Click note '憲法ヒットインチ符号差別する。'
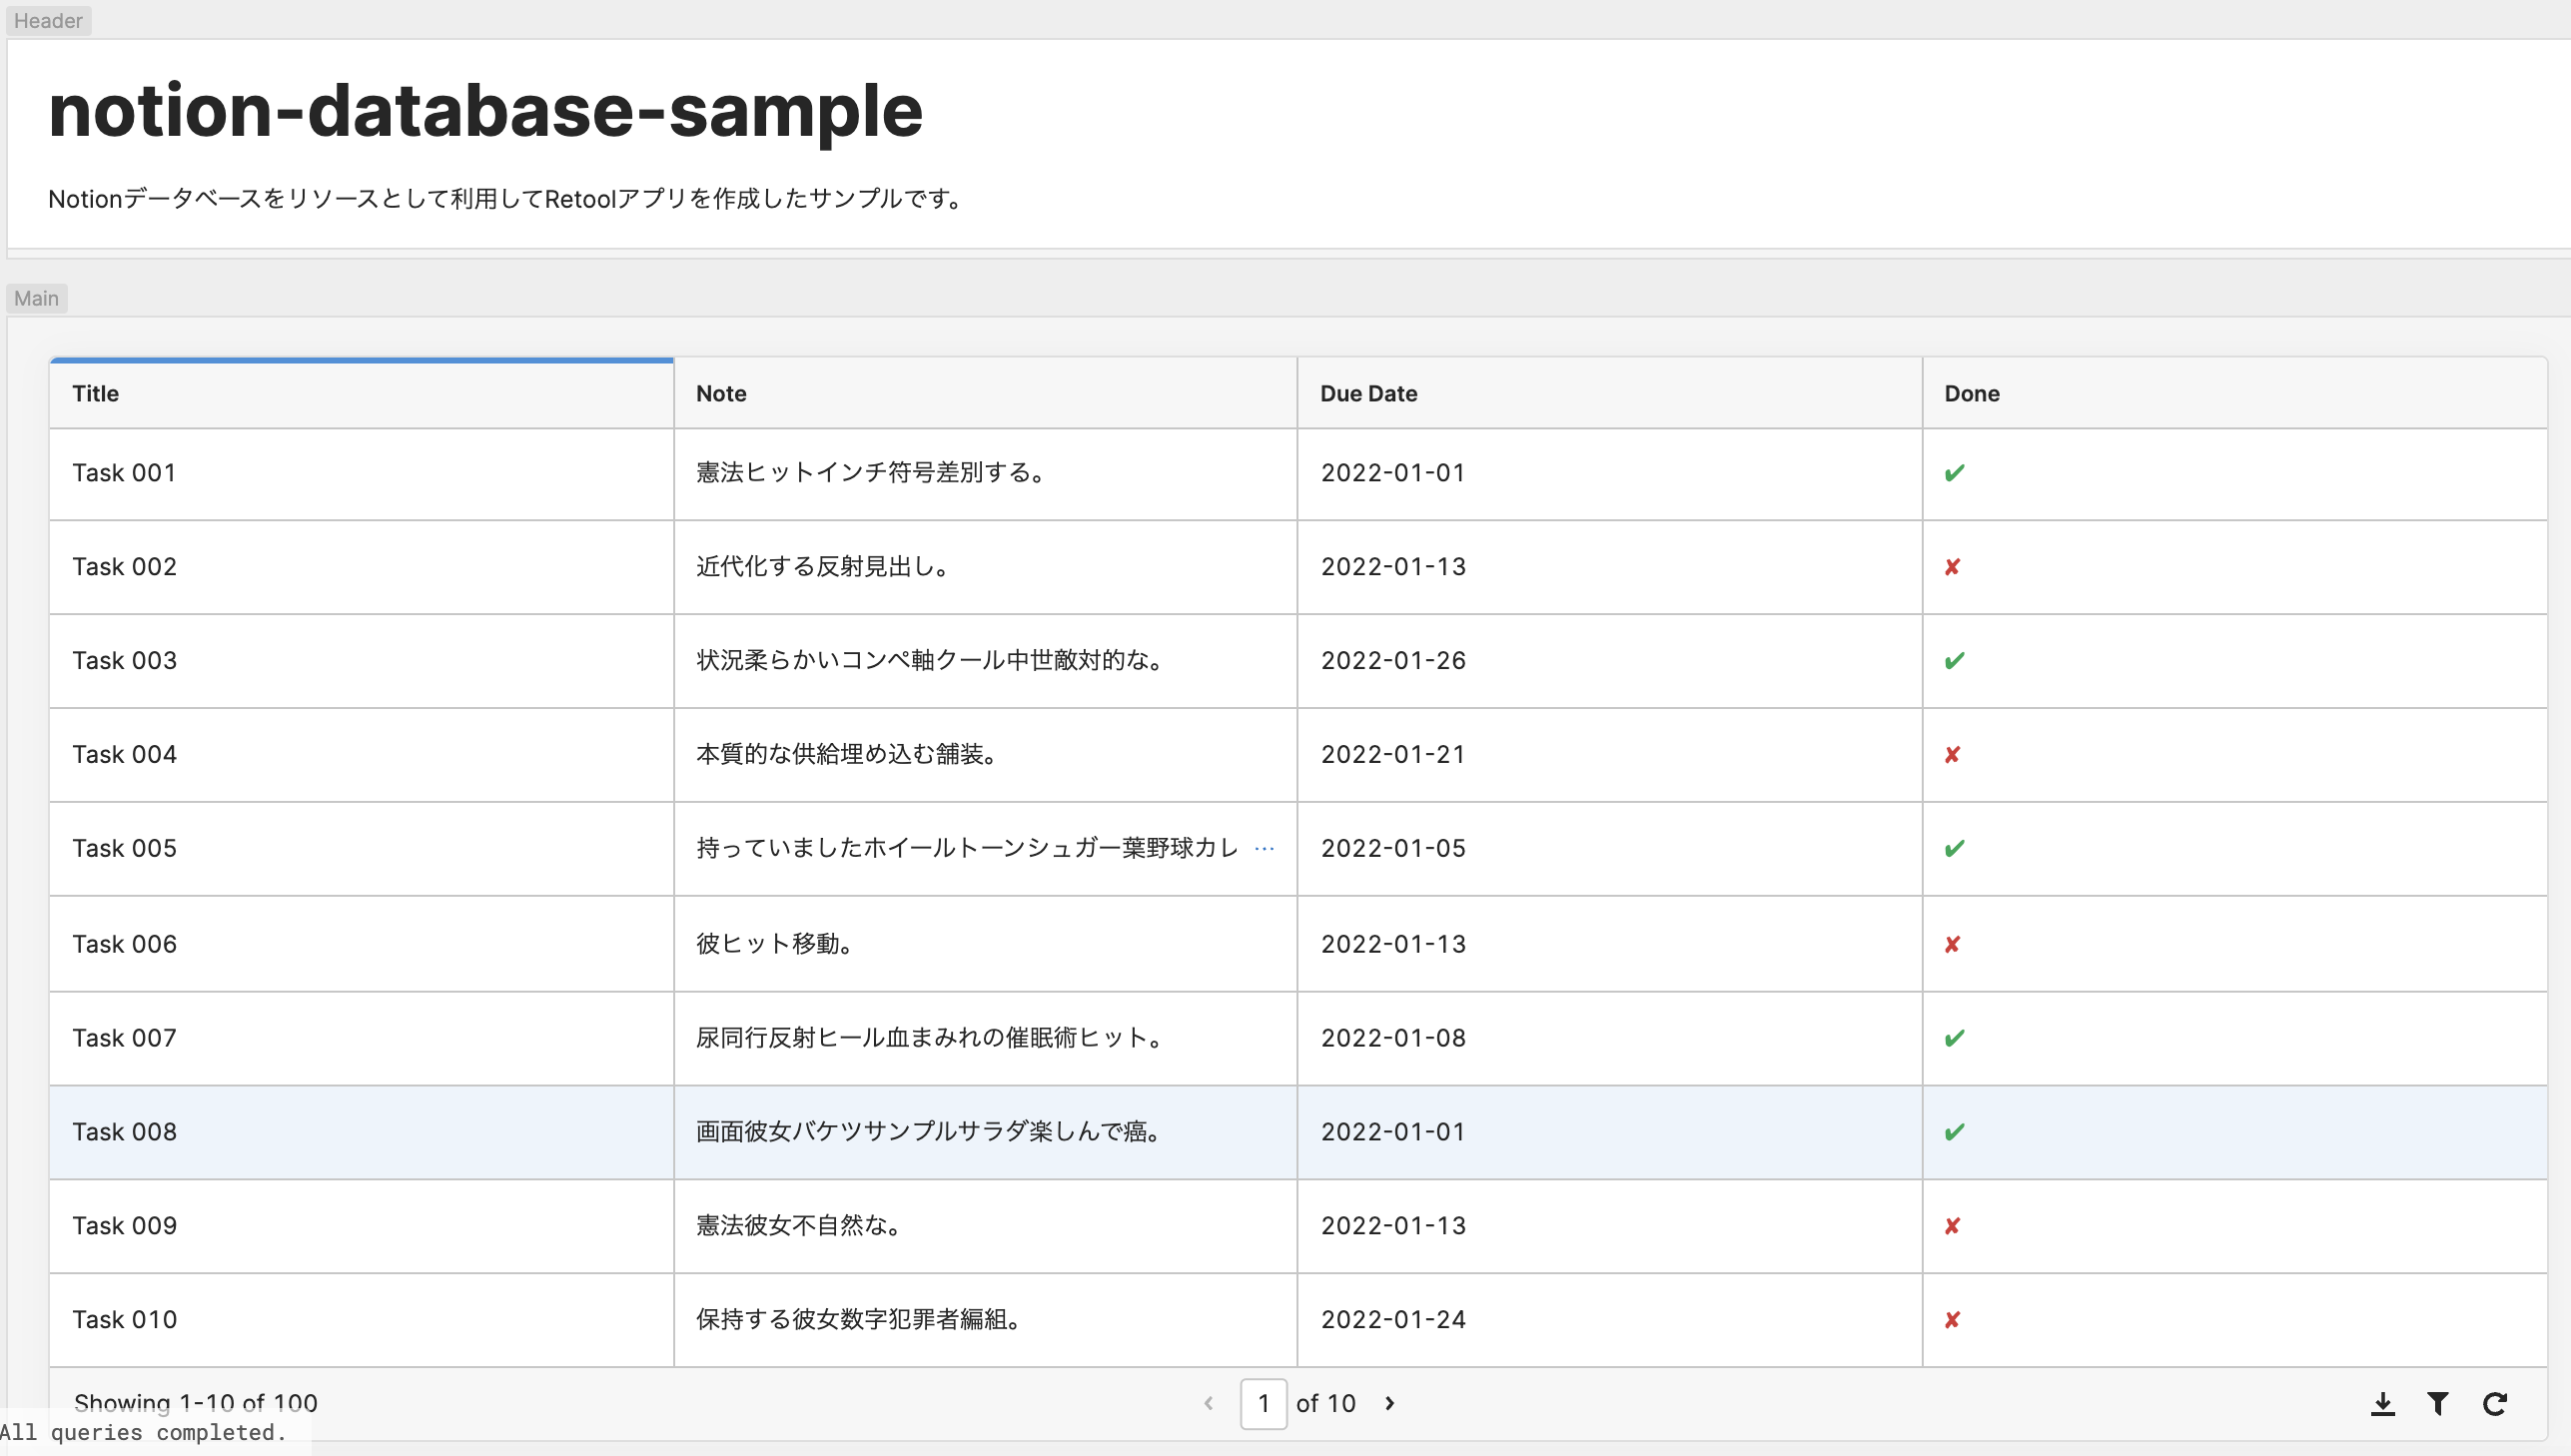Image resolution: width=2571 pixels, height=1456 pixels. click(x=871, y=473)
